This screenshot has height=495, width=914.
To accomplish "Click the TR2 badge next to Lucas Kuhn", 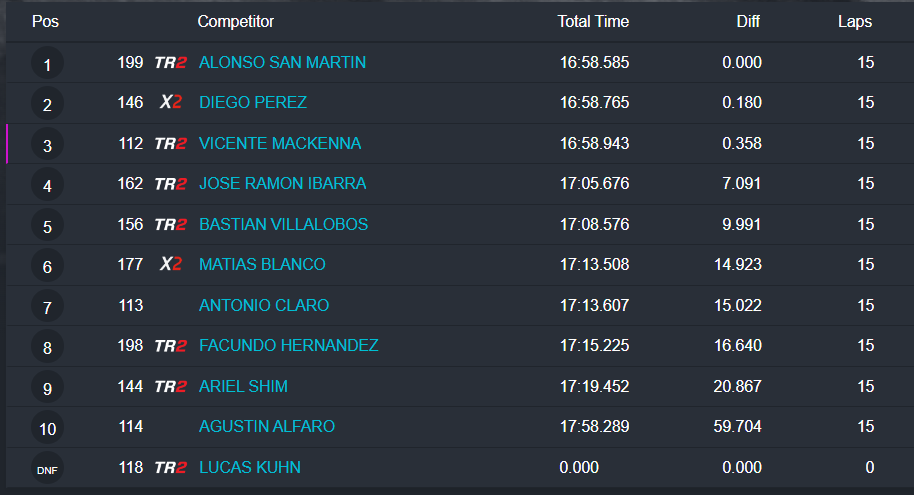I will point(170,468).
